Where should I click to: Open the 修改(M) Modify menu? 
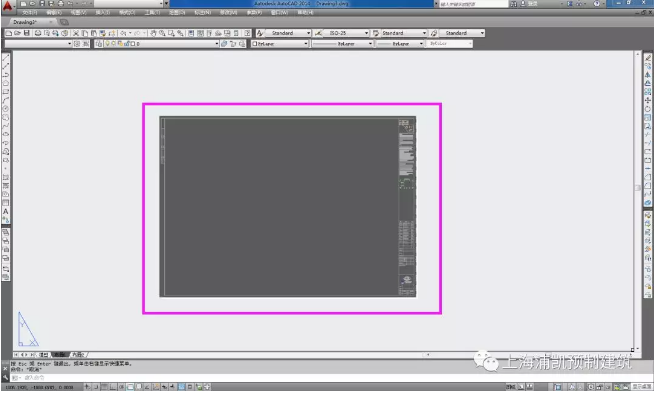click(228, 13)
